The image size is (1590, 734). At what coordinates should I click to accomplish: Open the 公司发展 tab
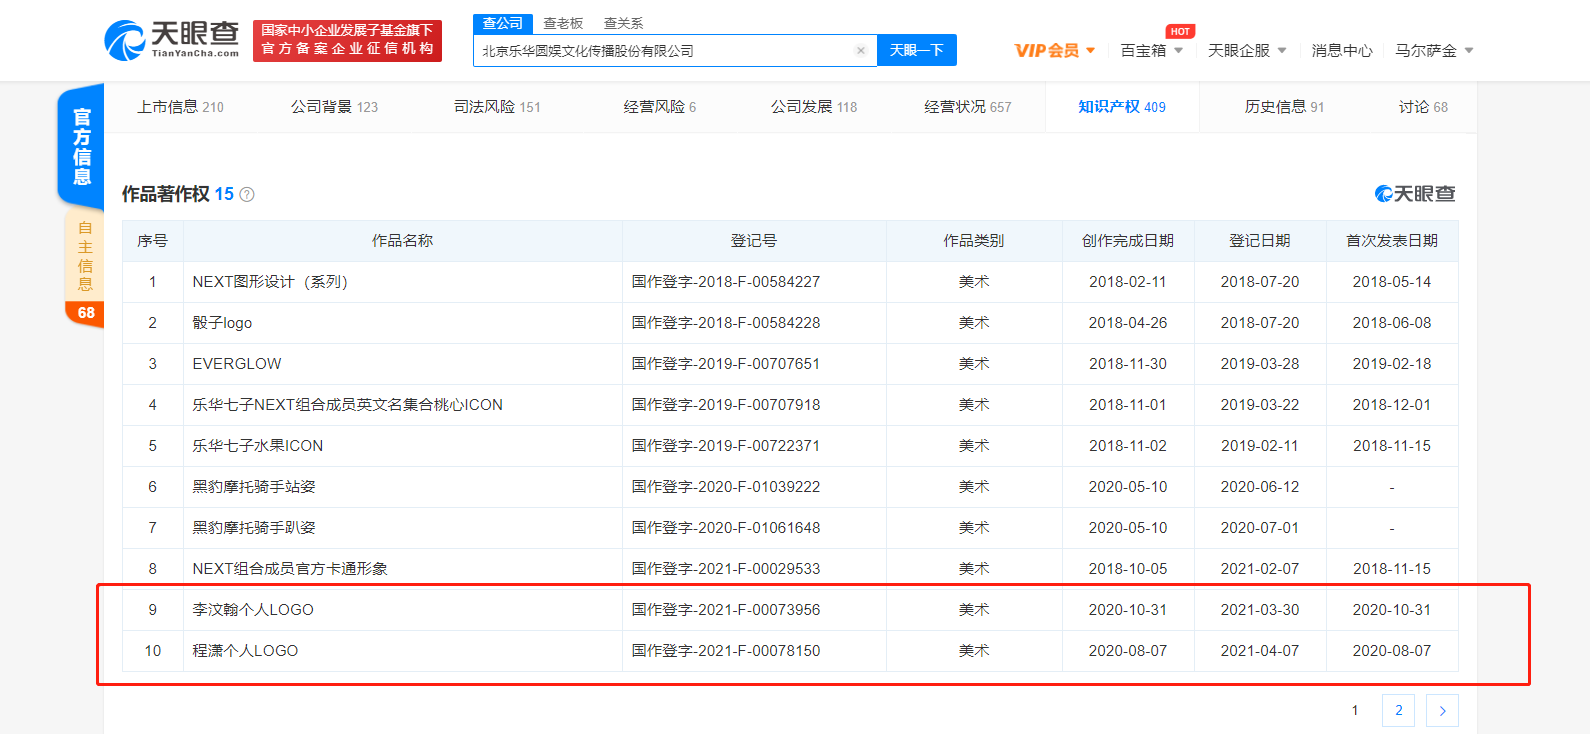coord(814,107)
